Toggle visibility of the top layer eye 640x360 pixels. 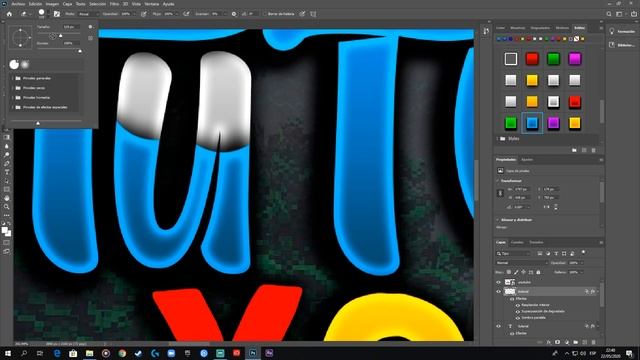click(498, 282)
